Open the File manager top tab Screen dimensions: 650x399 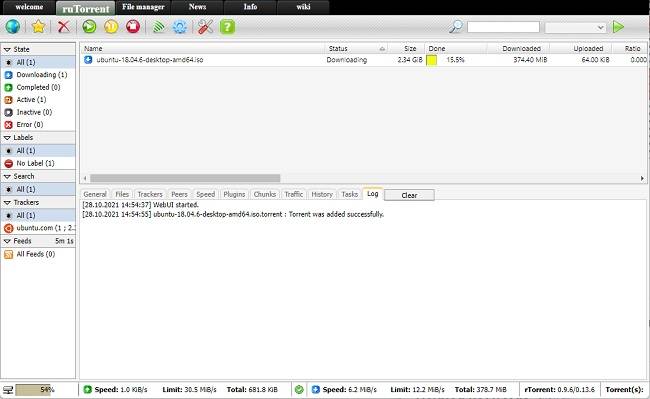point(143,7)
